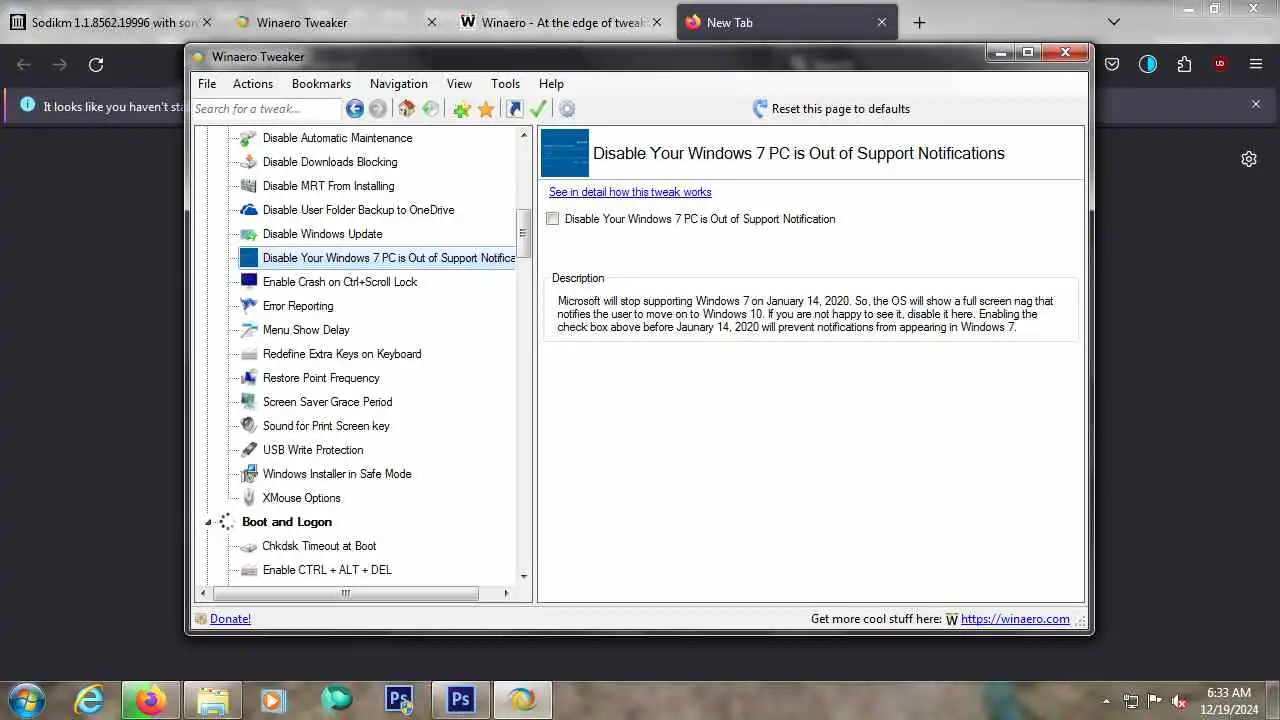
Task: Select Enable CTRL + ALT + DEL
Action: tap(327, 570)
